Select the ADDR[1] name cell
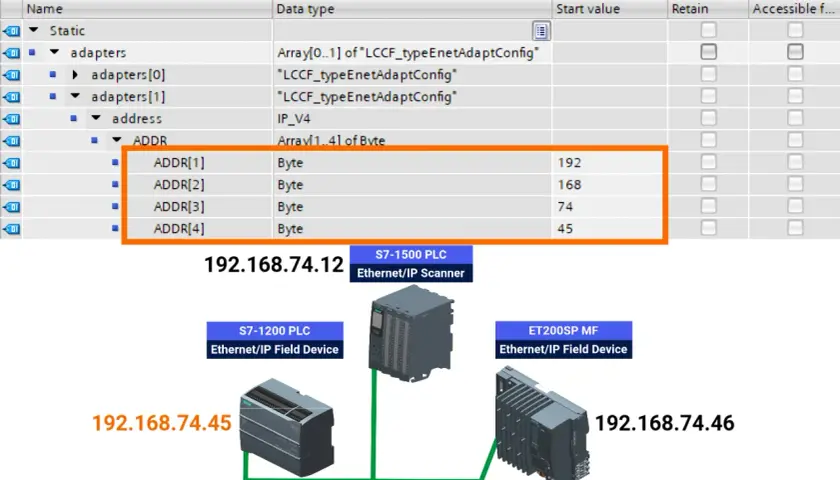The image size is (840, 480). pyautogui.click(x=179, y=162)
